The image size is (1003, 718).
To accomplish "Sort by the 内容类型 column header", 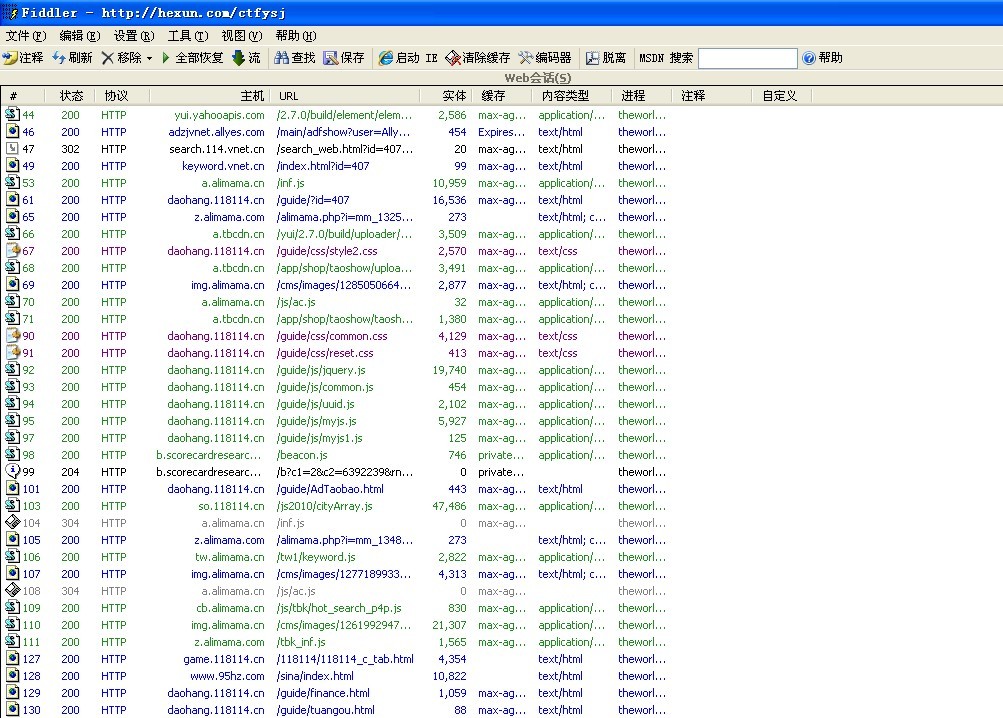I will click(571, 96).
